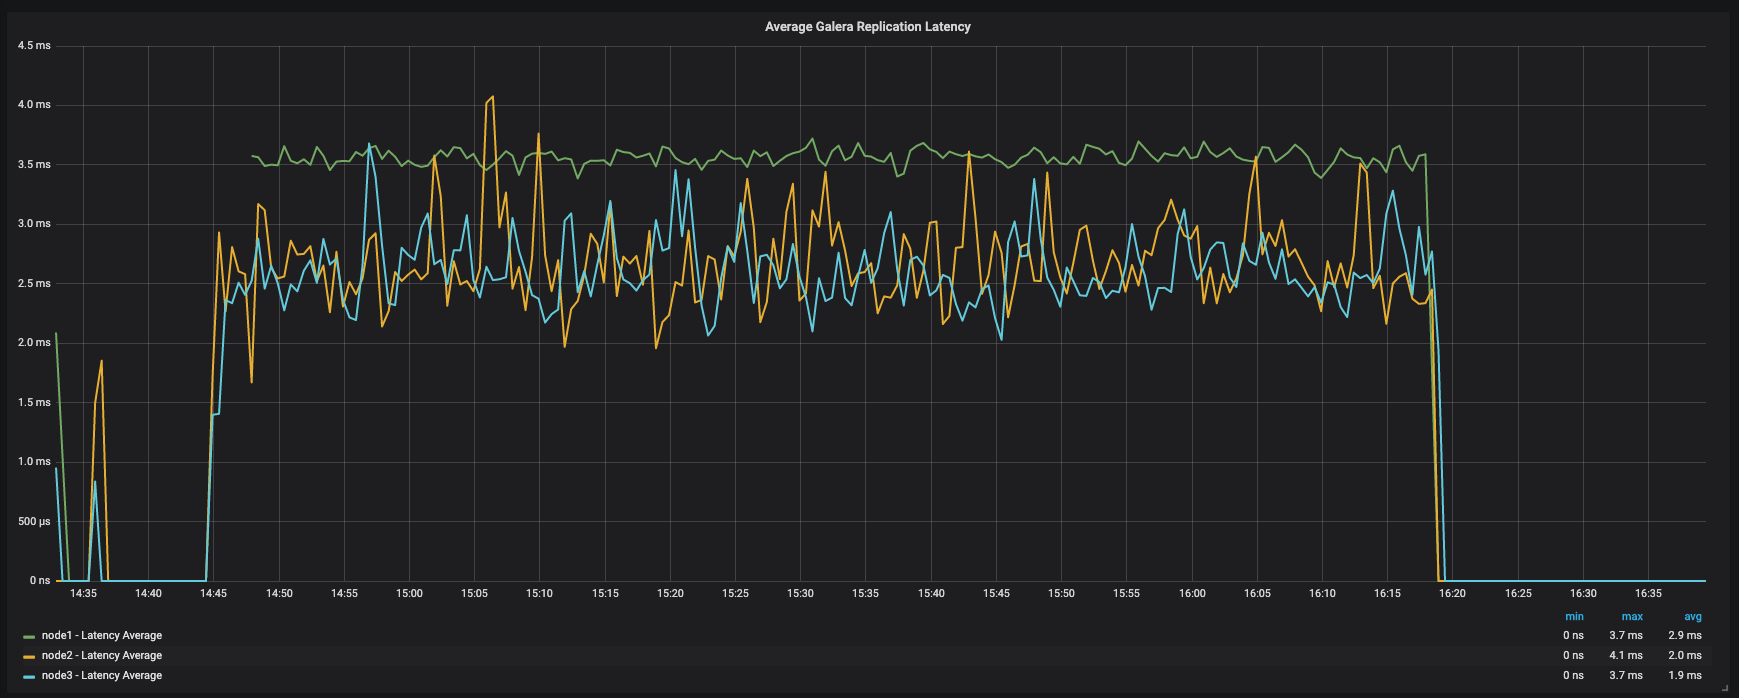Viewport: 1739px width, 698px height.
Task: Click the 16:20 label on the time axis
Action: (1452, 594)
